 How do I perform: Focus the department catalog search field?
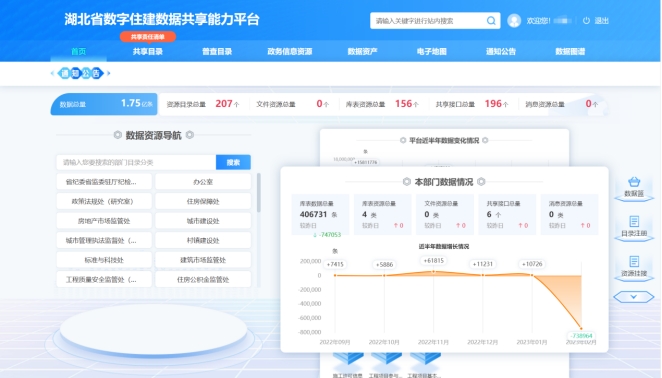136,162
